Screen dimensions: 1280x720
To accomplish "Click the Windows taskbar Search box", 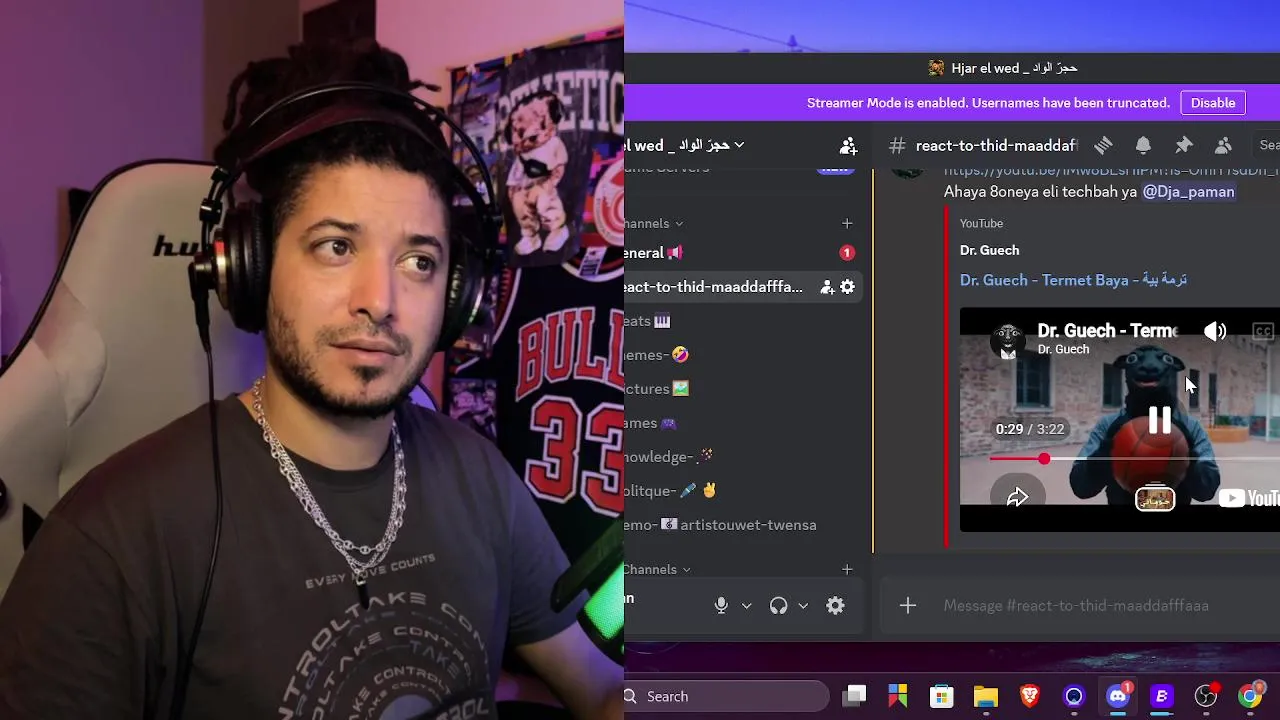I will coord(727,696).
